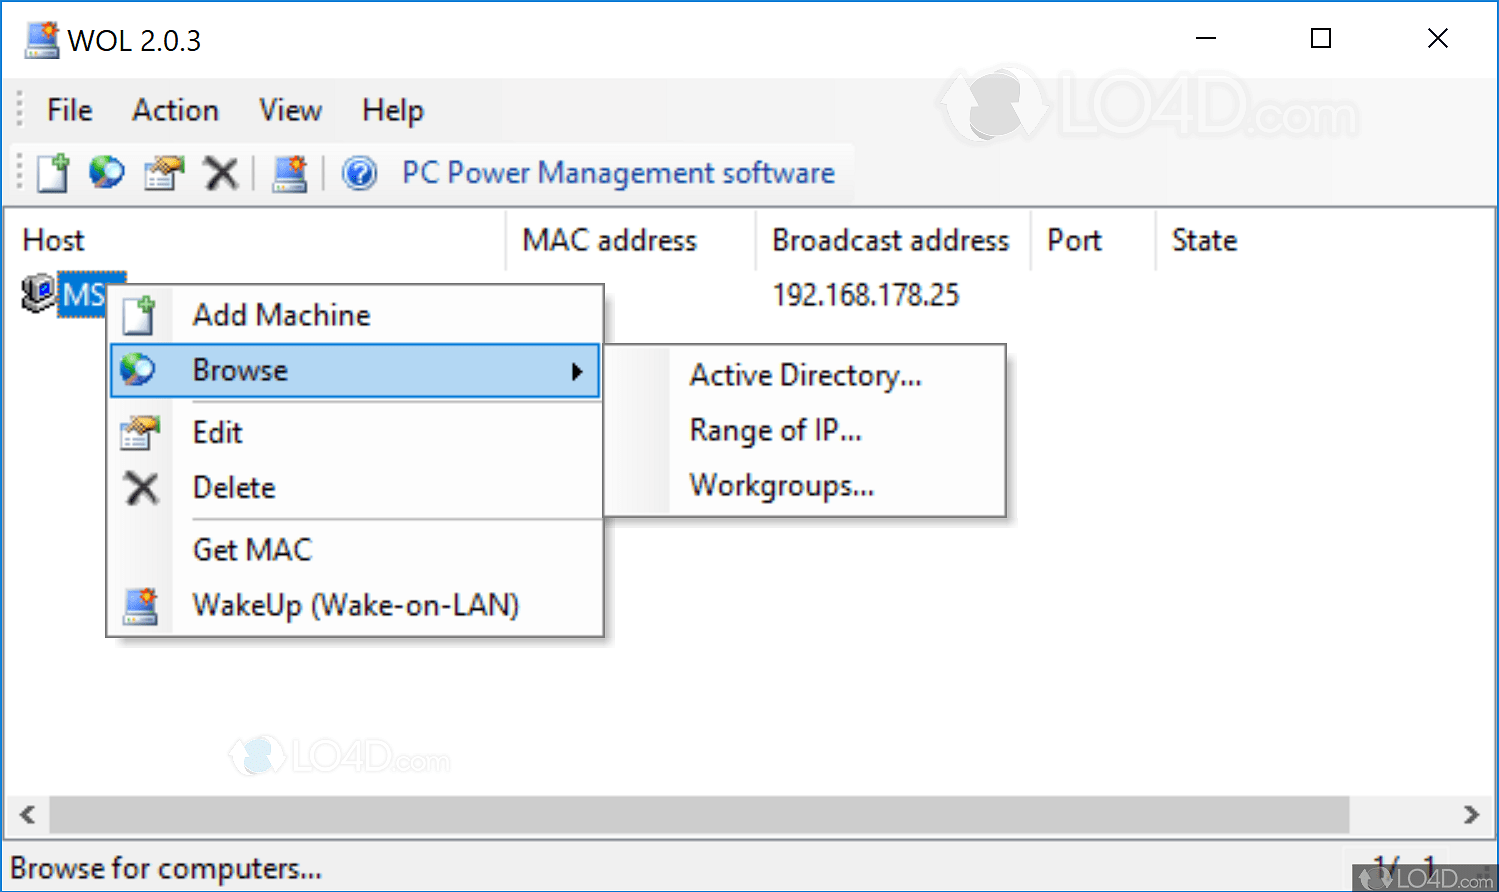The width and height of the screenshot is (1499, 892).
Task: Sort by the MAC address column header
Action: (x=631, y=240)
